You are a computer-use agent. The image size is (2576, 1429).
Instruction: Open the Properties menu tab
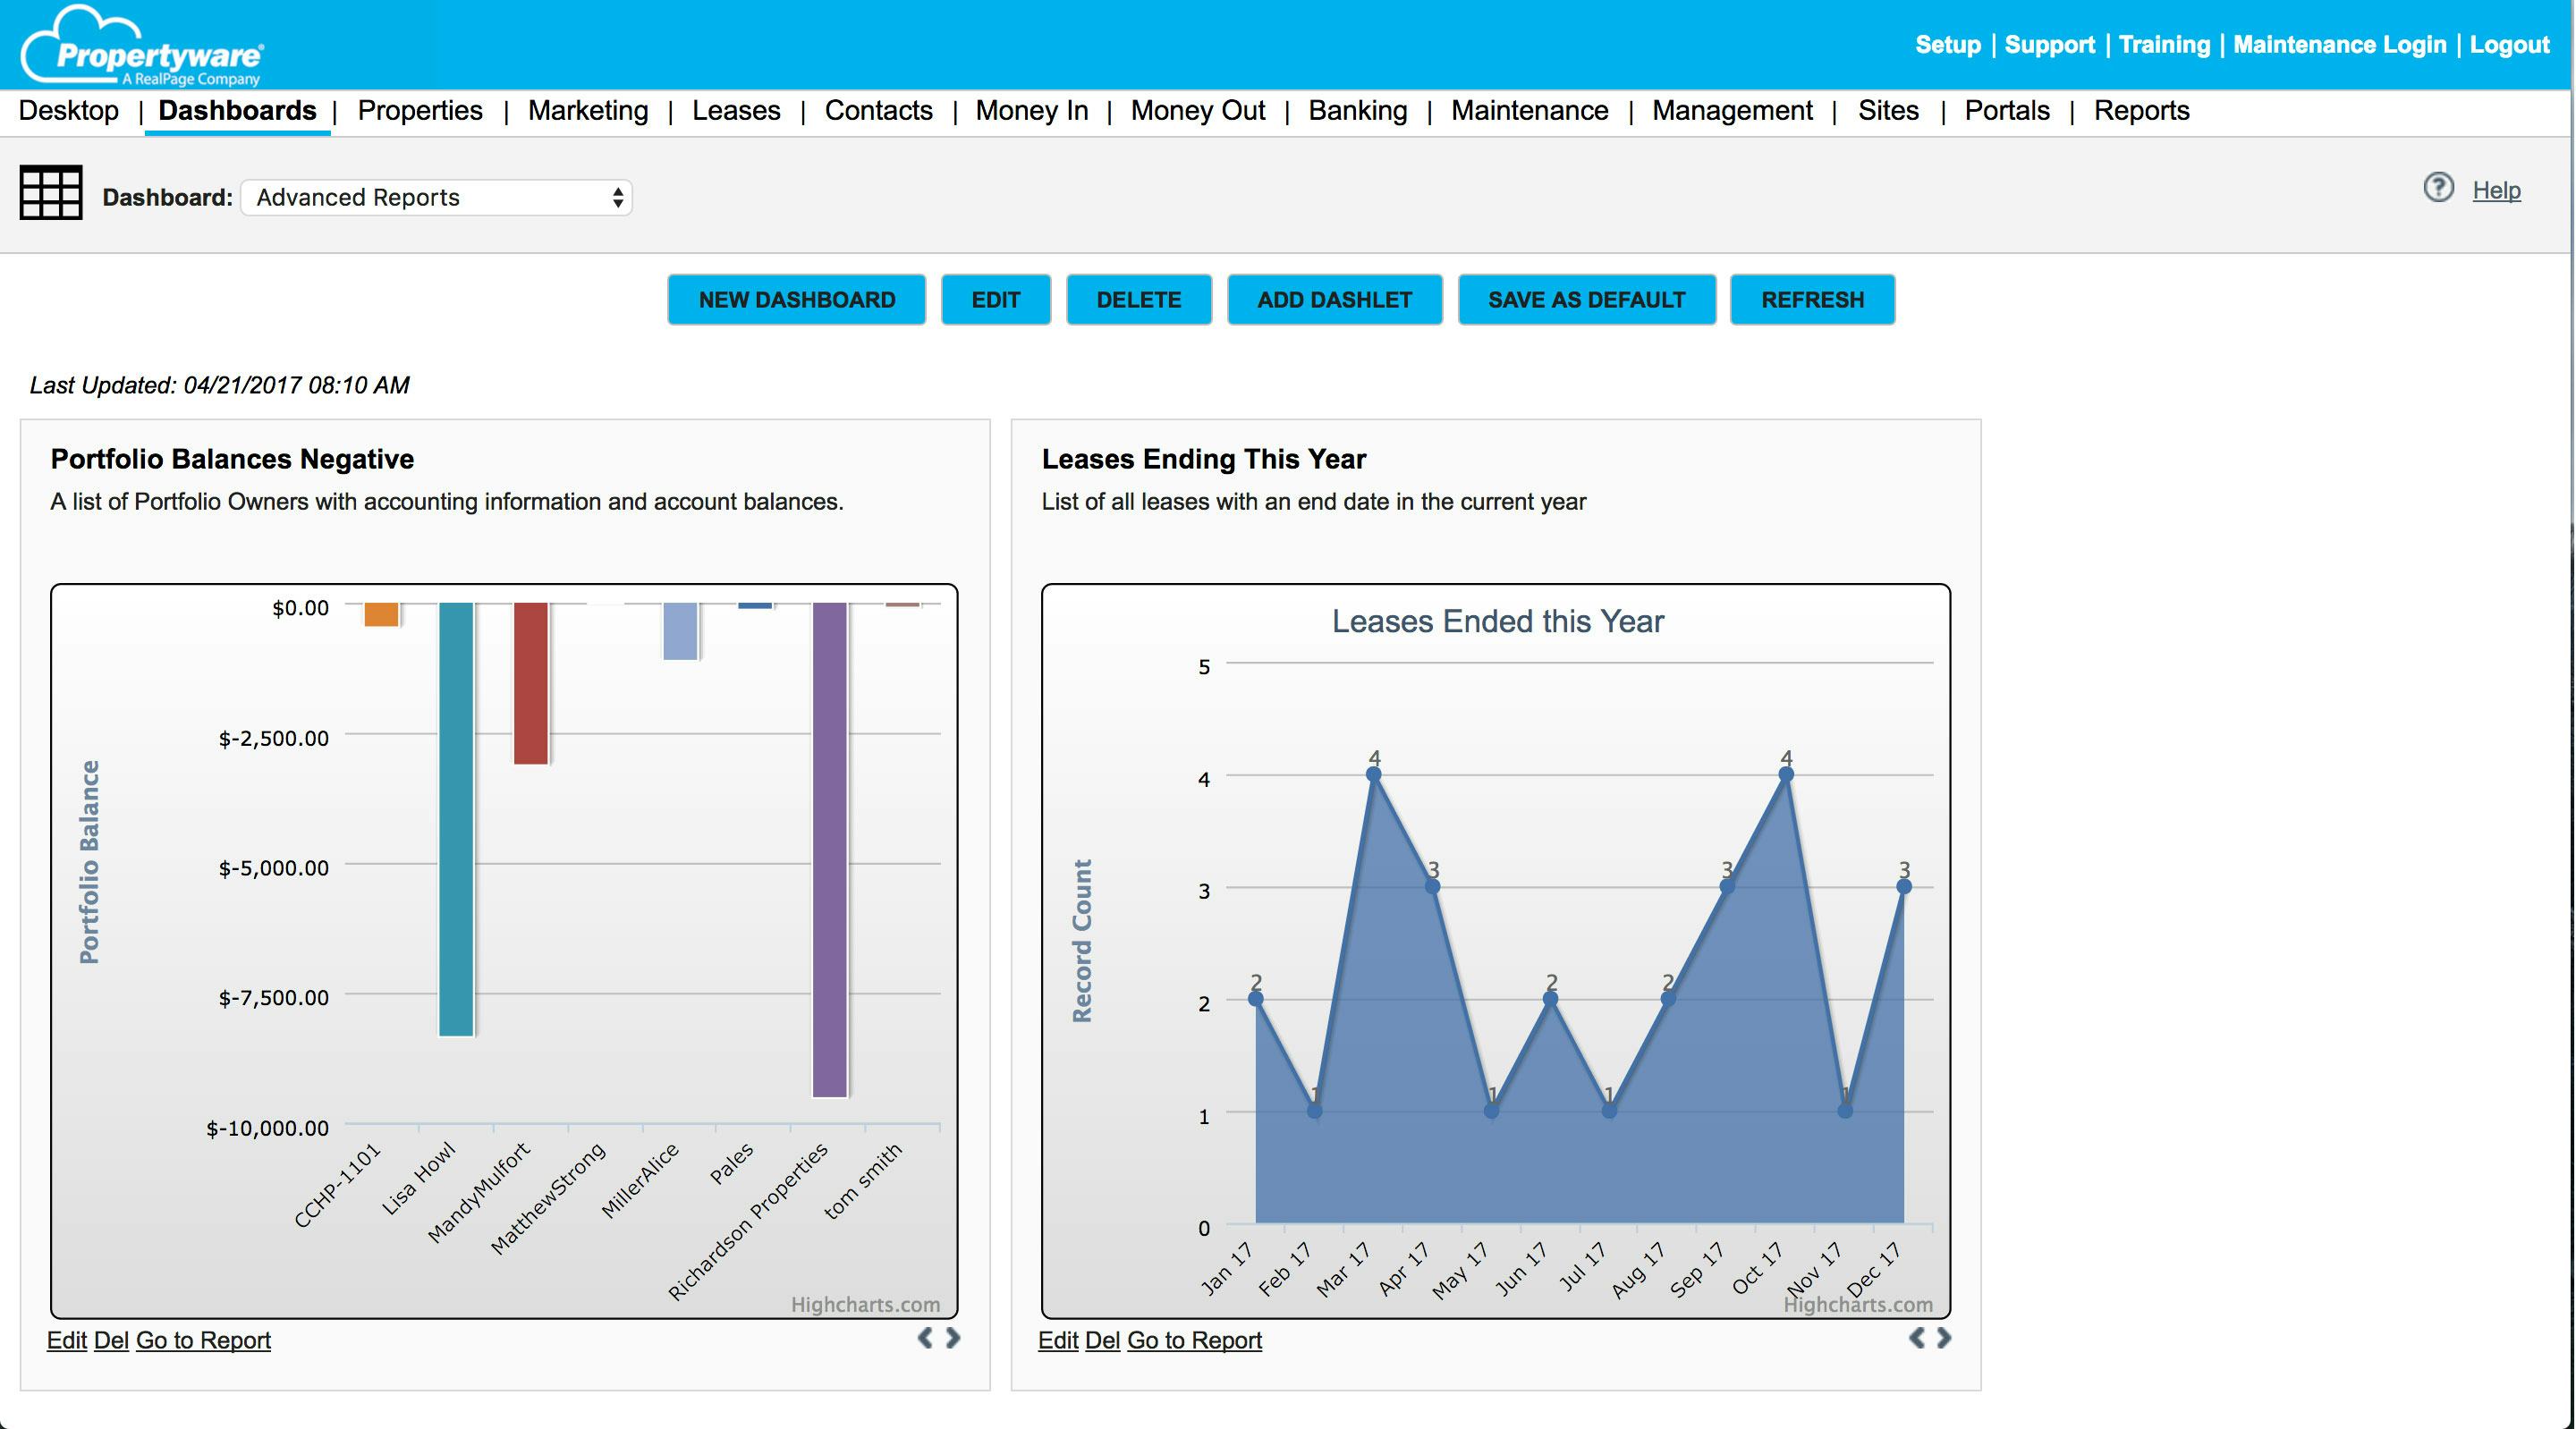(420, 111)
